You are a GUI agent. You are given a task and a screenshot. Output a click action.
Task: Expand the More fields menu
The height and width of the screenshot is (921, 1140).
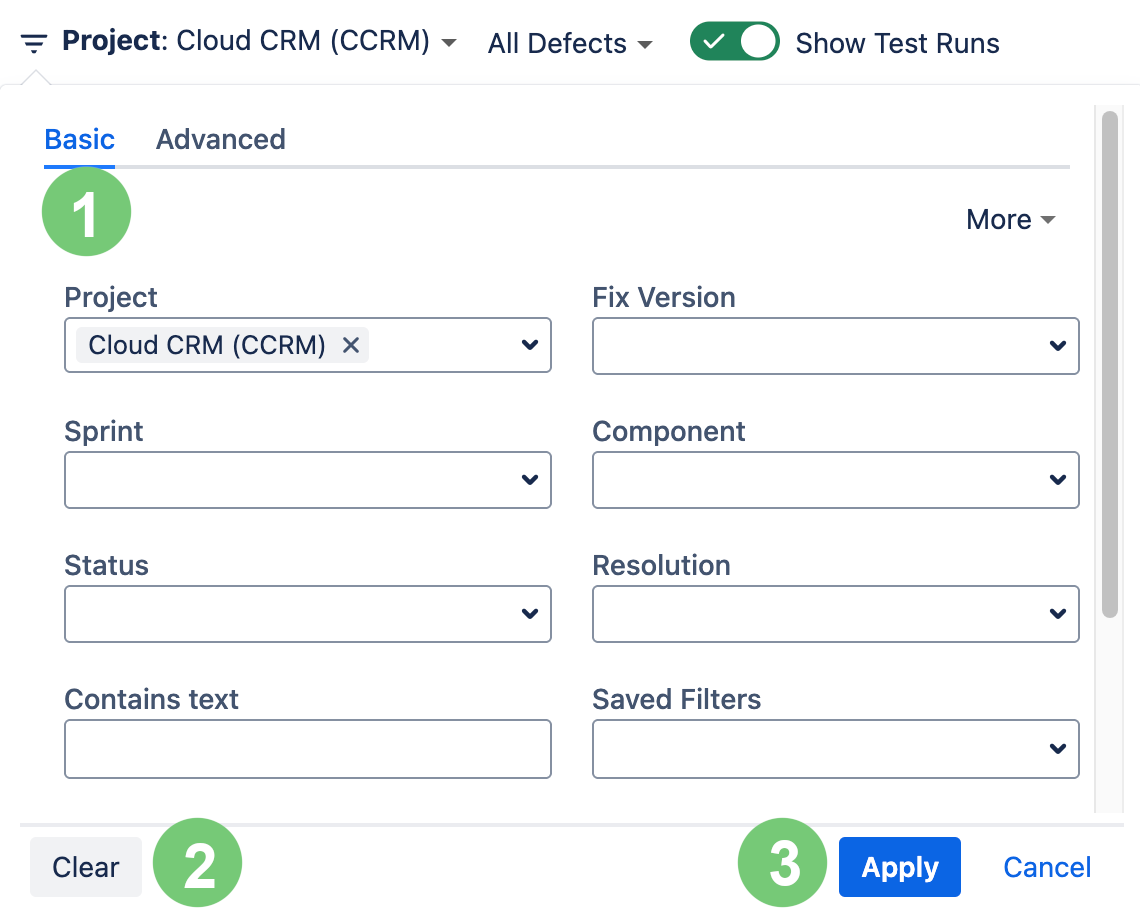point(1011,220)
